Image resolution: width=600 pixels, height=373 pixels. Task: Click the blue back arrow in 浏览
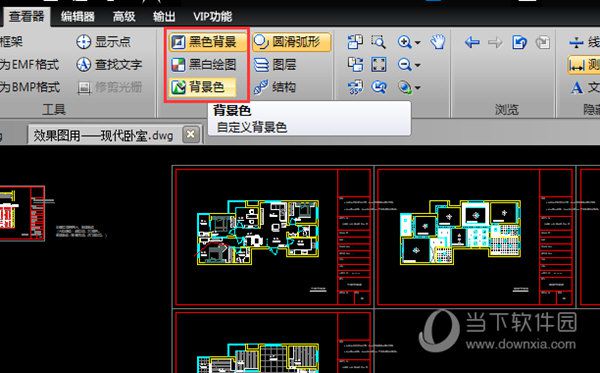tap(472, 42)
